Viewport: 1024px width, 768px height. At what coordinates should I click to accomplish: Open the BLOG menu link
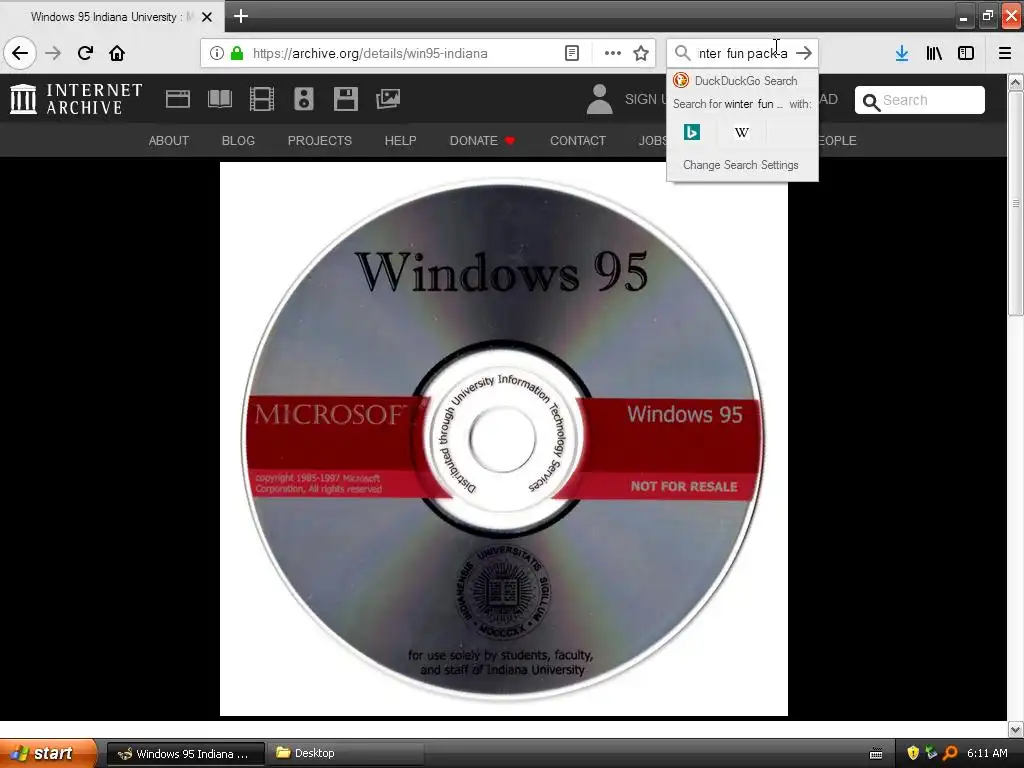(238, 140)
